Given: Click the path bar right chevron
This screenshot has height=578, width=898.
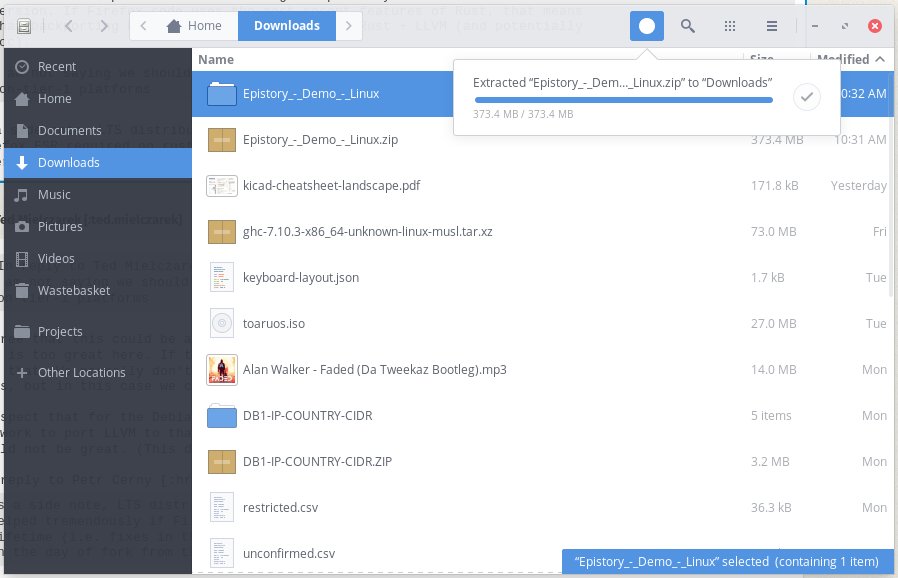Looking at the screenshot, I should 348,26.
